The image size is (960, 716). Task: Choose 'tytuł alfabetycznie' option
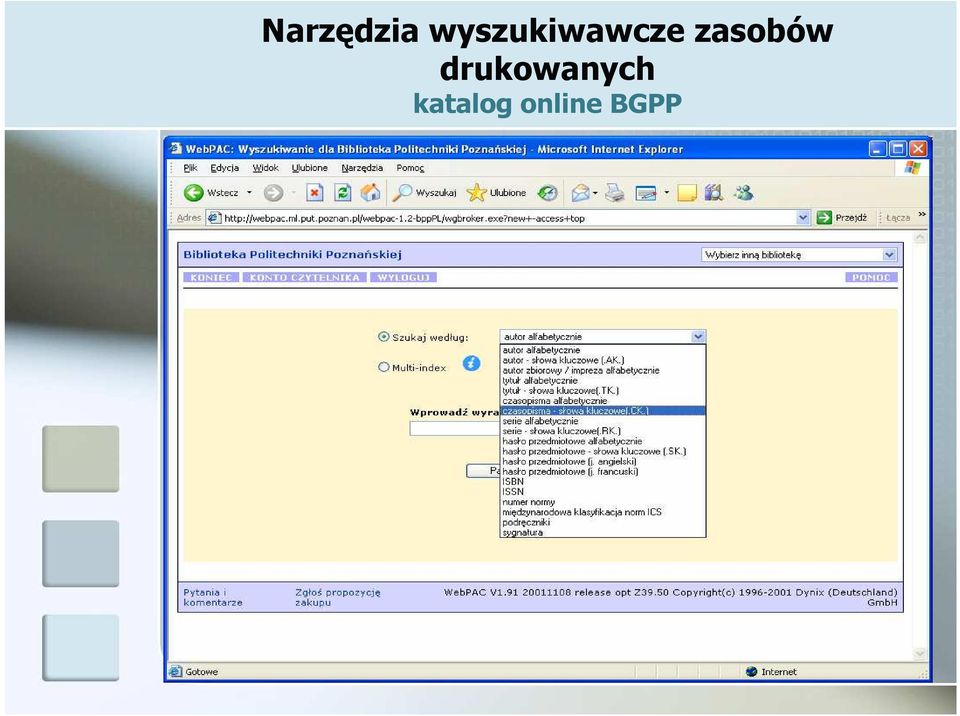click(x=603, y=380)
